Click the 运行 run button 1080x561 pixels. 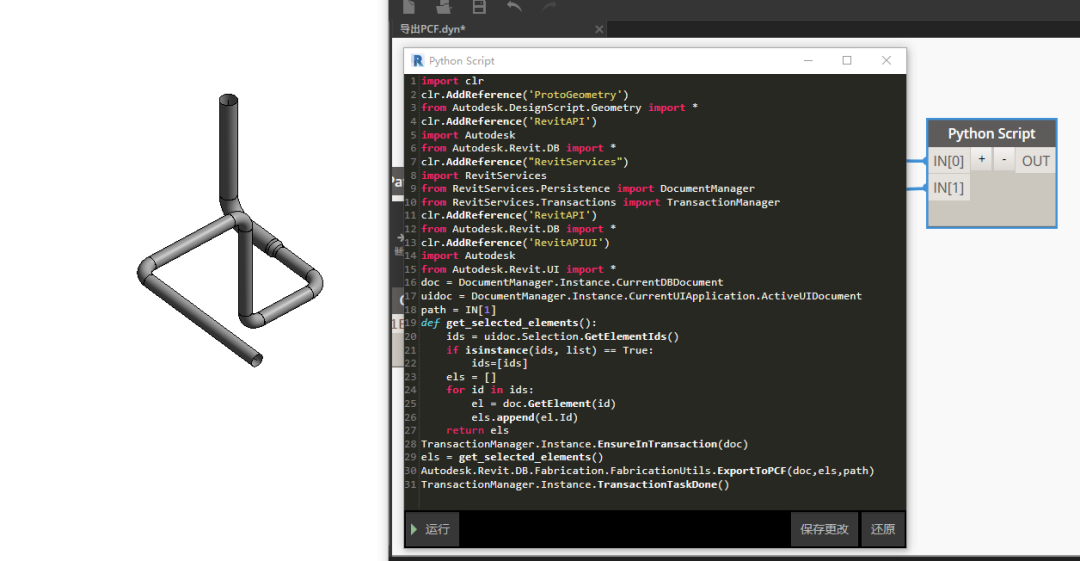[x=432, y=529]
